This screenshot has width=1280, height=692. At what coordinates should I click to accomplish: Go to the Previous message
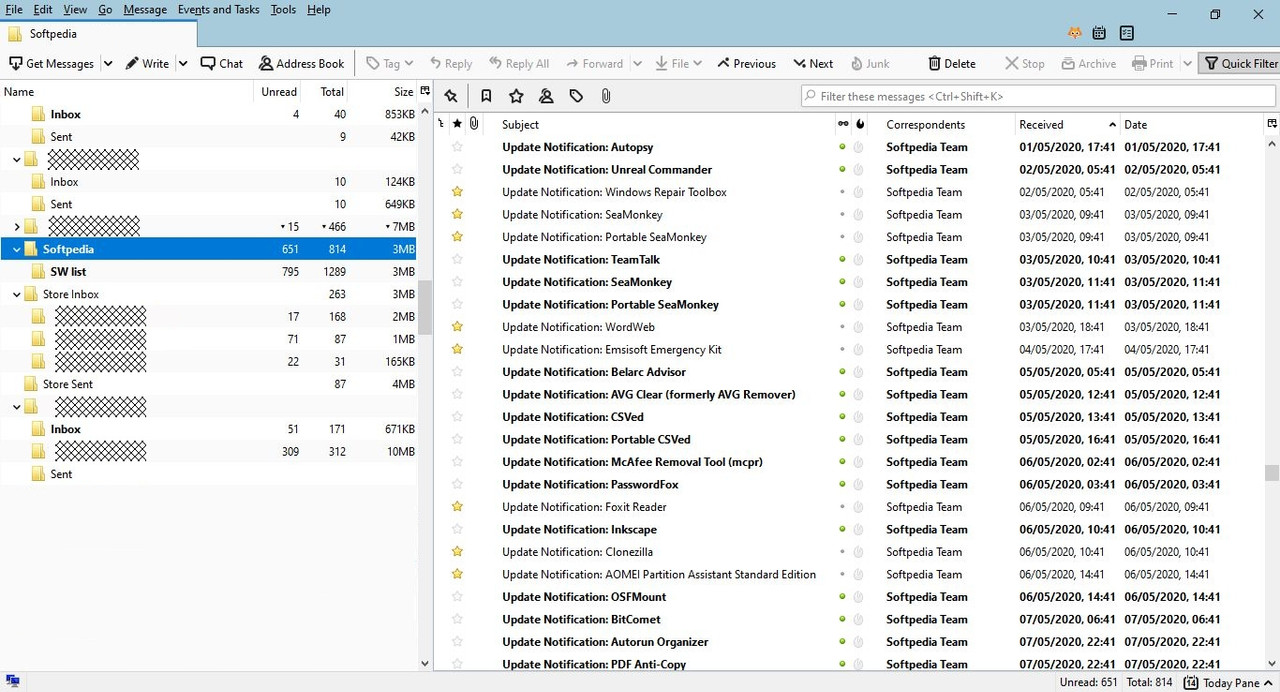pyautogui.click(x=746, y=63)
